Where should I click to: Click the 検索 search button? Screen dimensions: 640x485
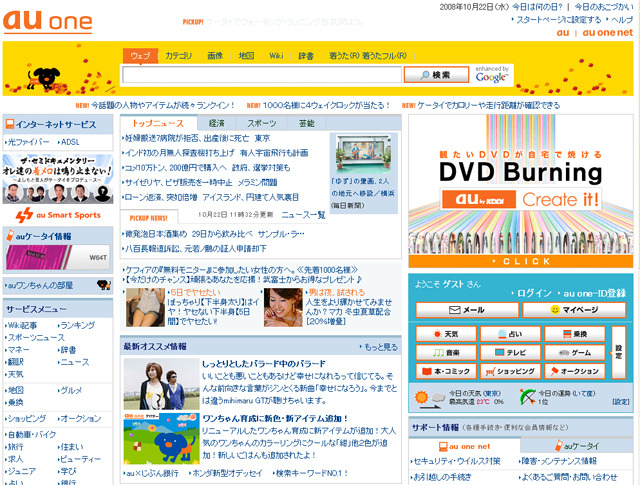pos(436,75)
